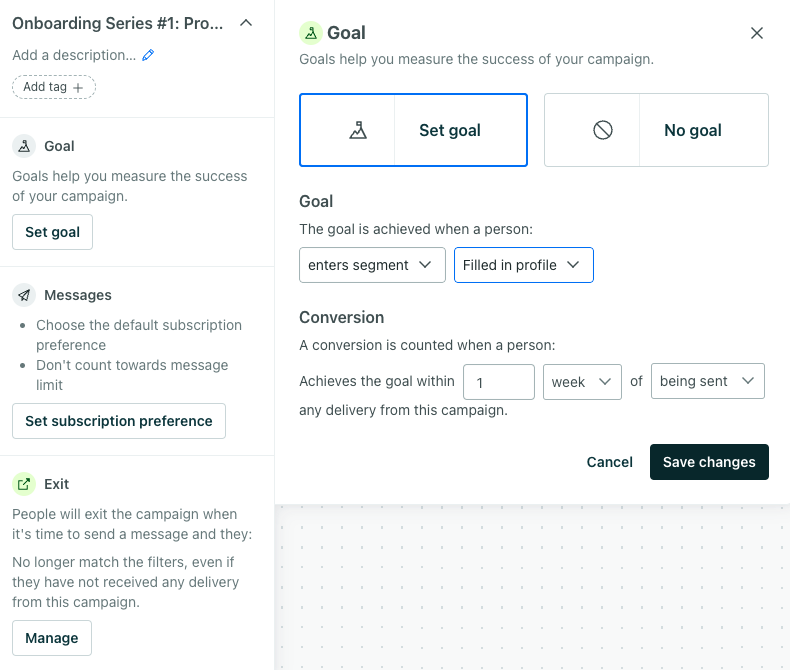790x670 pixels.
Task: Click Save changes button
Action: coord(709,462)
